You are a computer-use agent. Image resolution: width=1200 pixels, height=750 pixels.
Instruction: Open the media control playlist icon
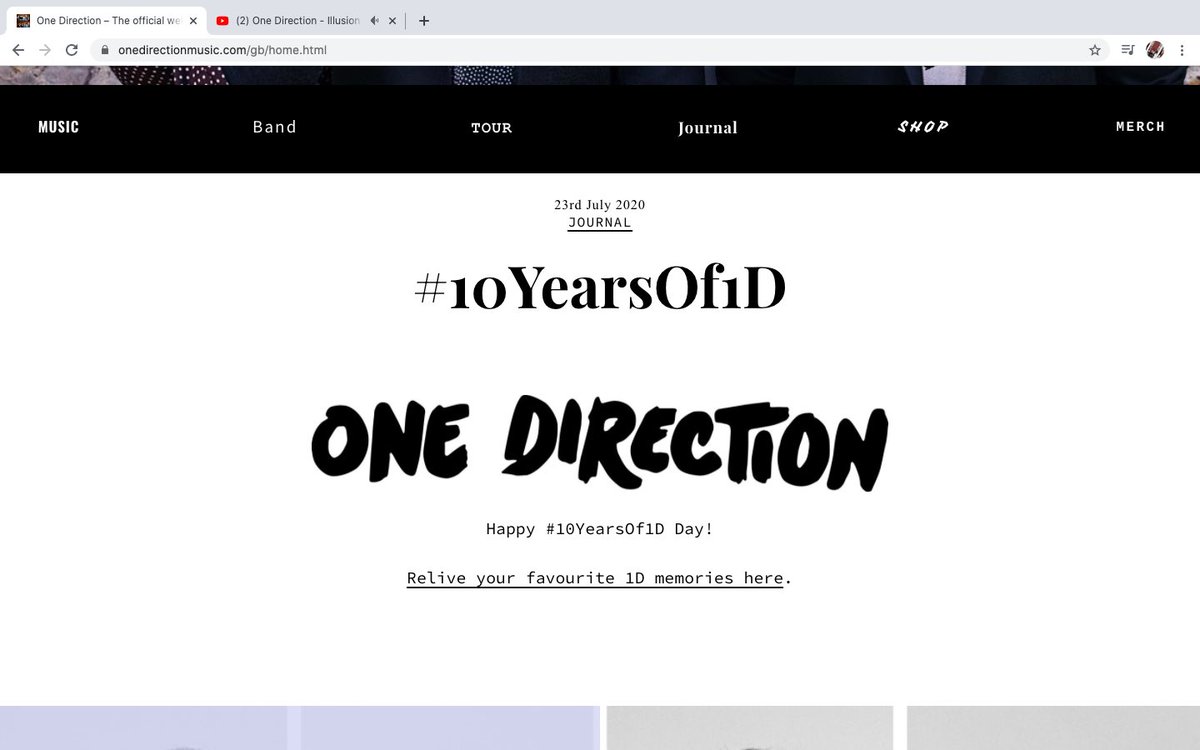tap(1128, 49)
